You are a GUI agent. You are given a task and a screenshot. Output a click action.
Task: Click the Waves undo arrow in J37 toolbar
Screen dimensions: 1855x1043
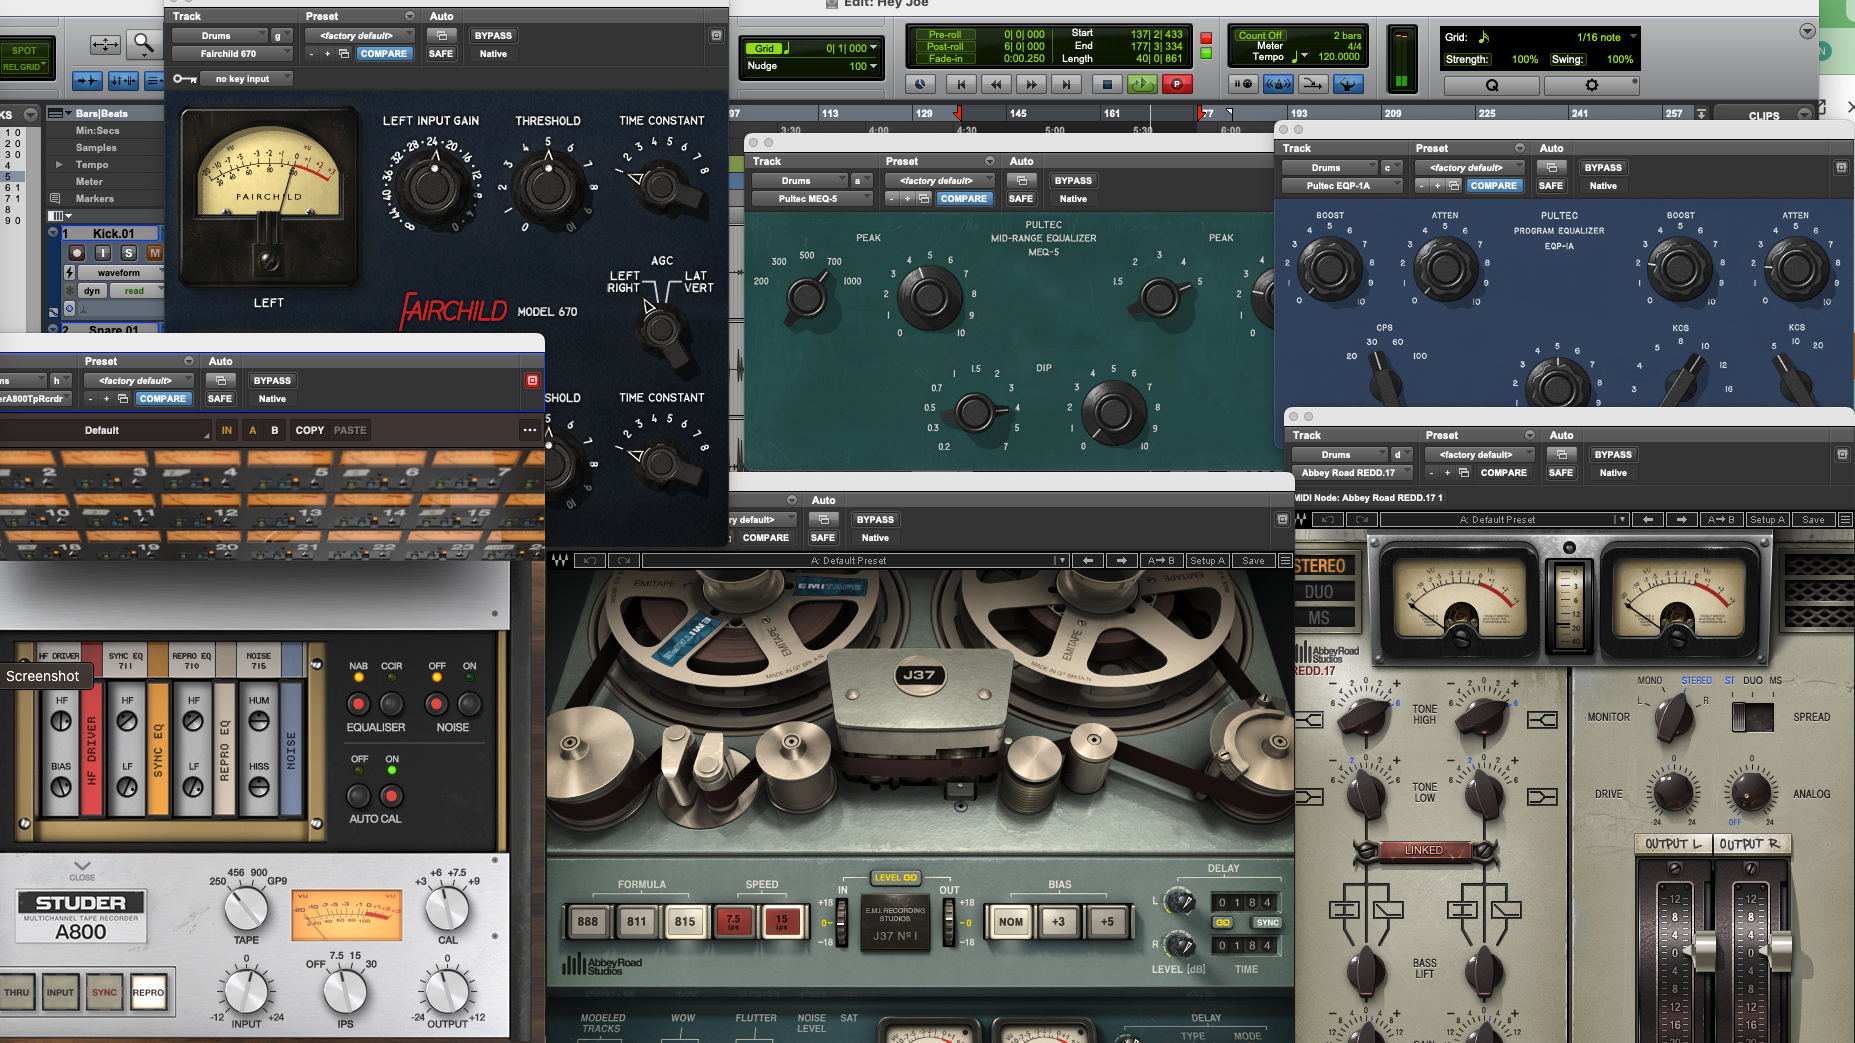coord(590,561)
